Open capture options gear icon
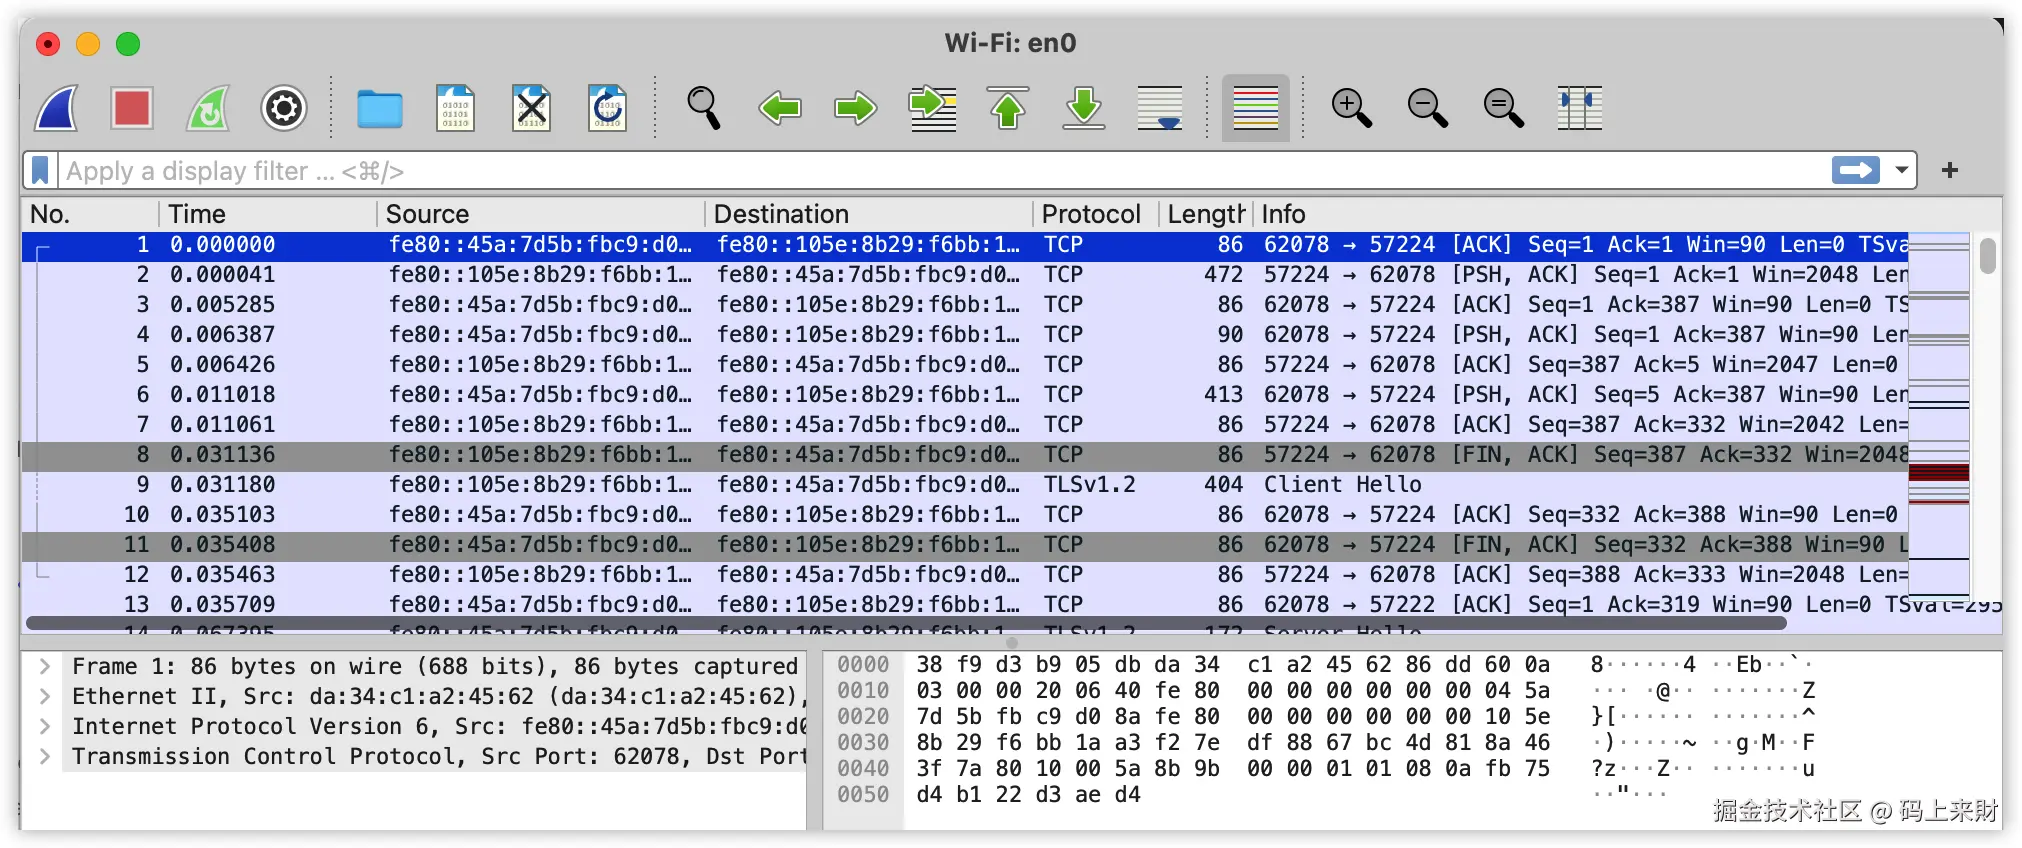 point(284,108)
